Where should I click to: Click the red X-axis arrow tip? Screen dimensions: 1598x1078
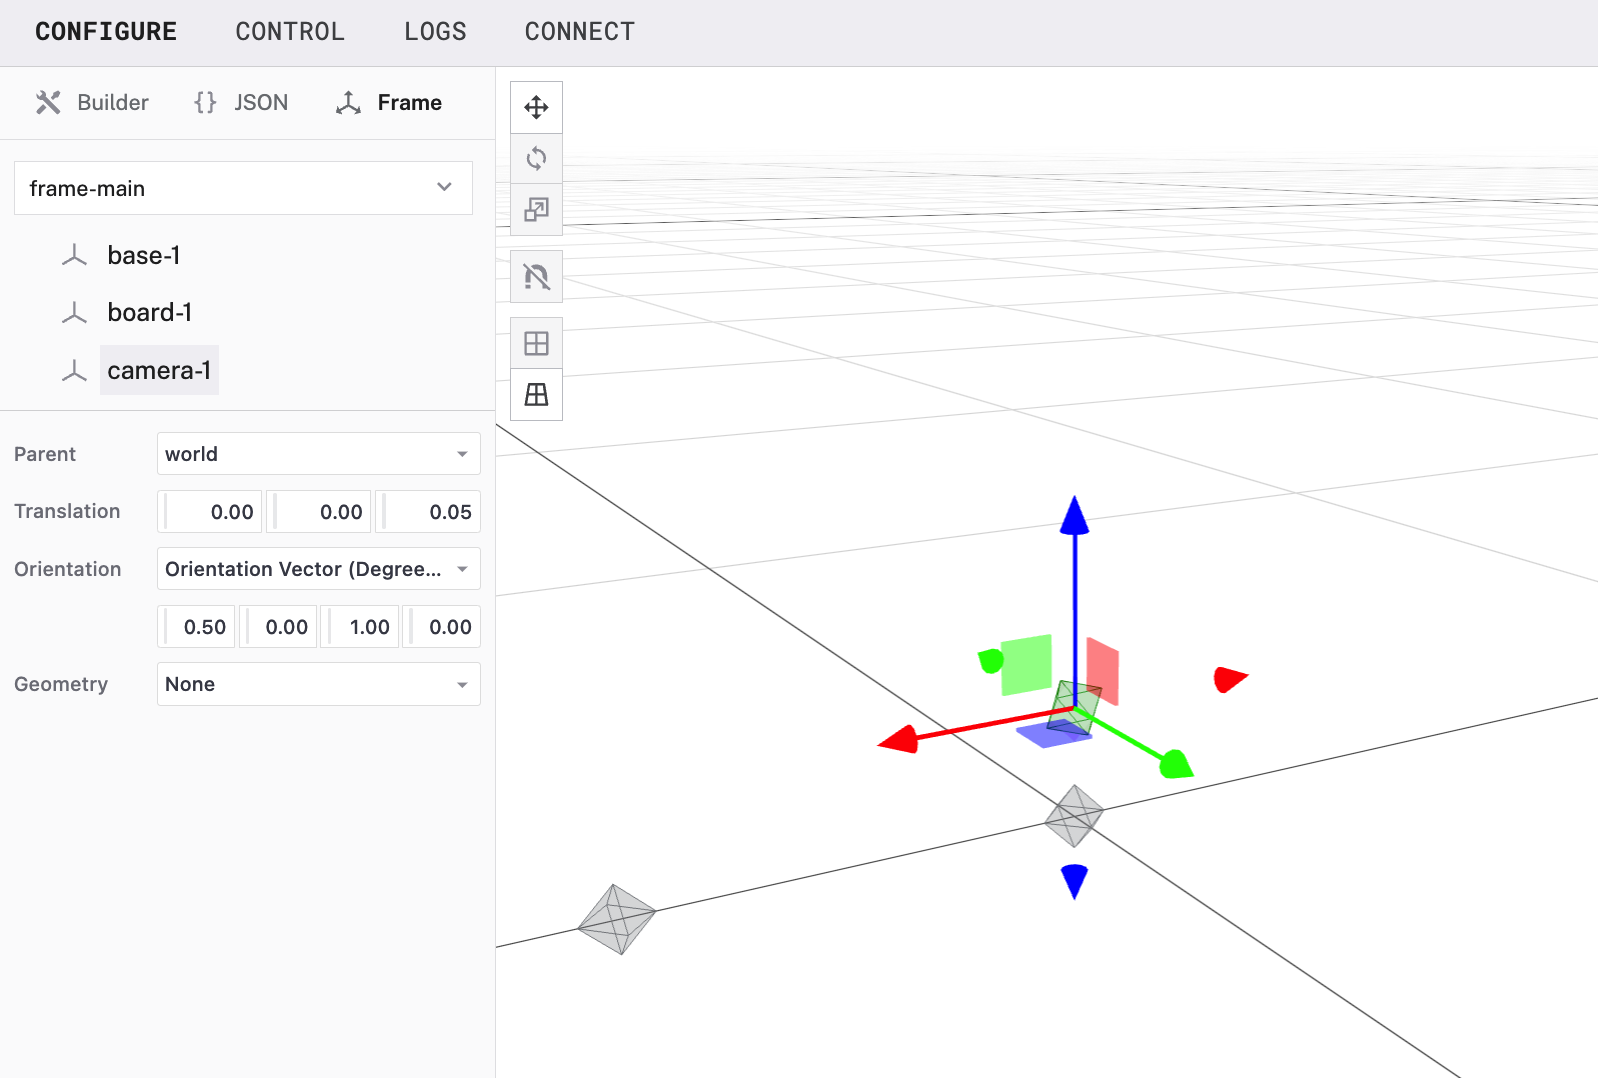pyautogui.click(x=898, y=740)
